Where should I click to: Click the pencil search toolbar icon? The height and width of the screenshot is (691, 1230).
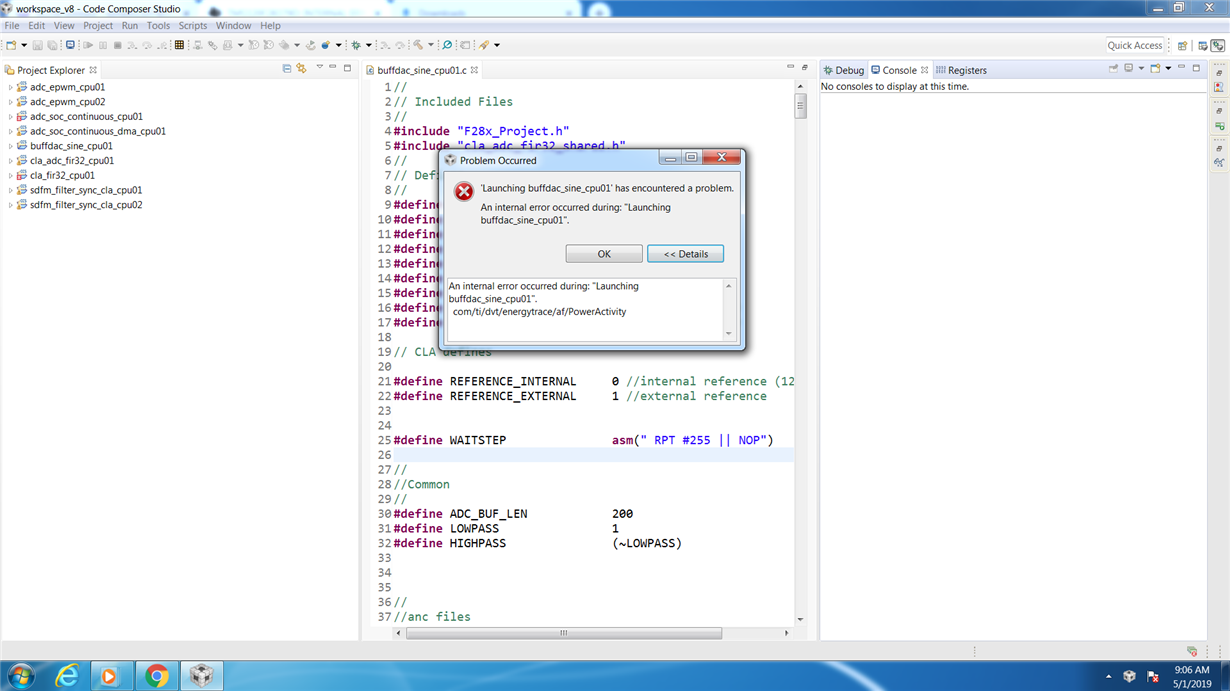[484, 45]
